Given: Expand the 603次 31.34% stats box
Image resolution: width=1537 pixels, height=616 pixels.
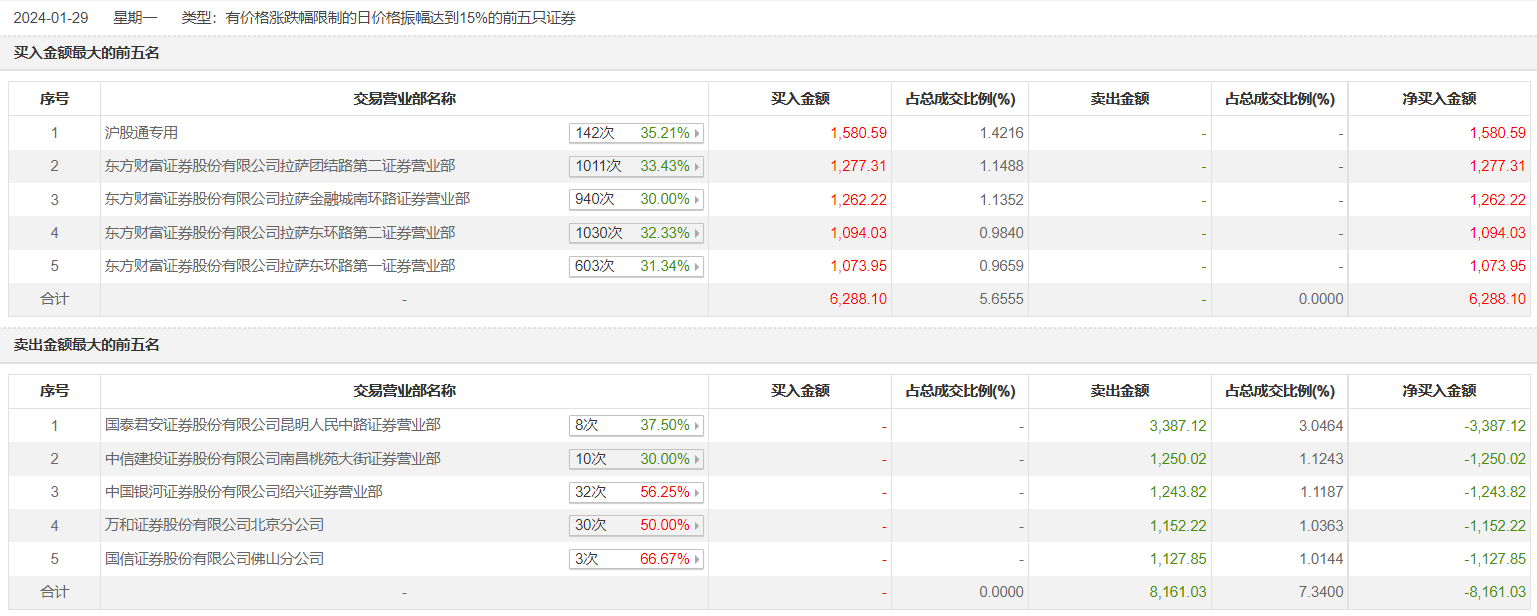Looking at the screenshot, I should point(636,267).
